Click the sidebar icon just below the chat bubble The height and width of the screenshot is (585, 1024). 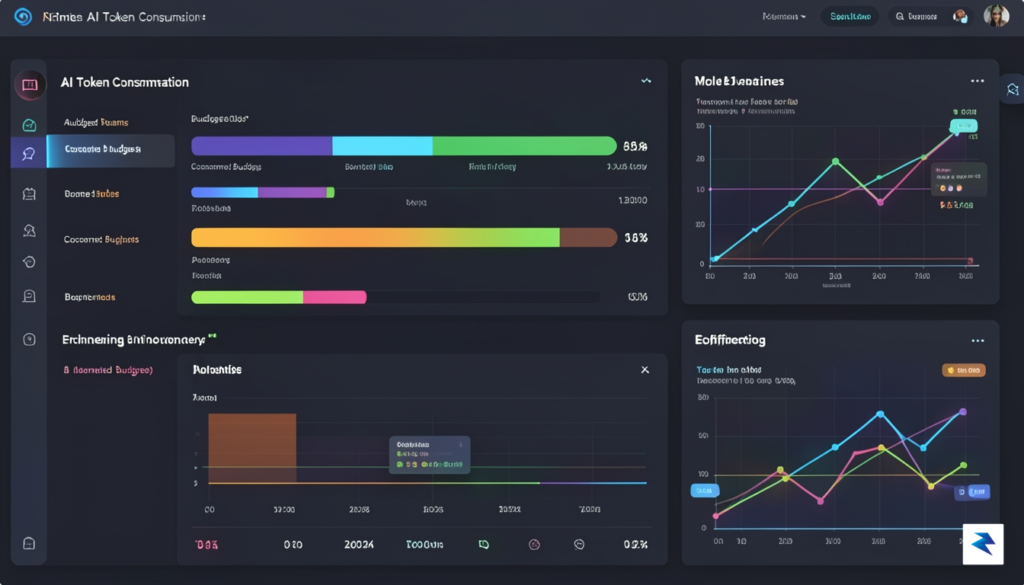(29, 194)
